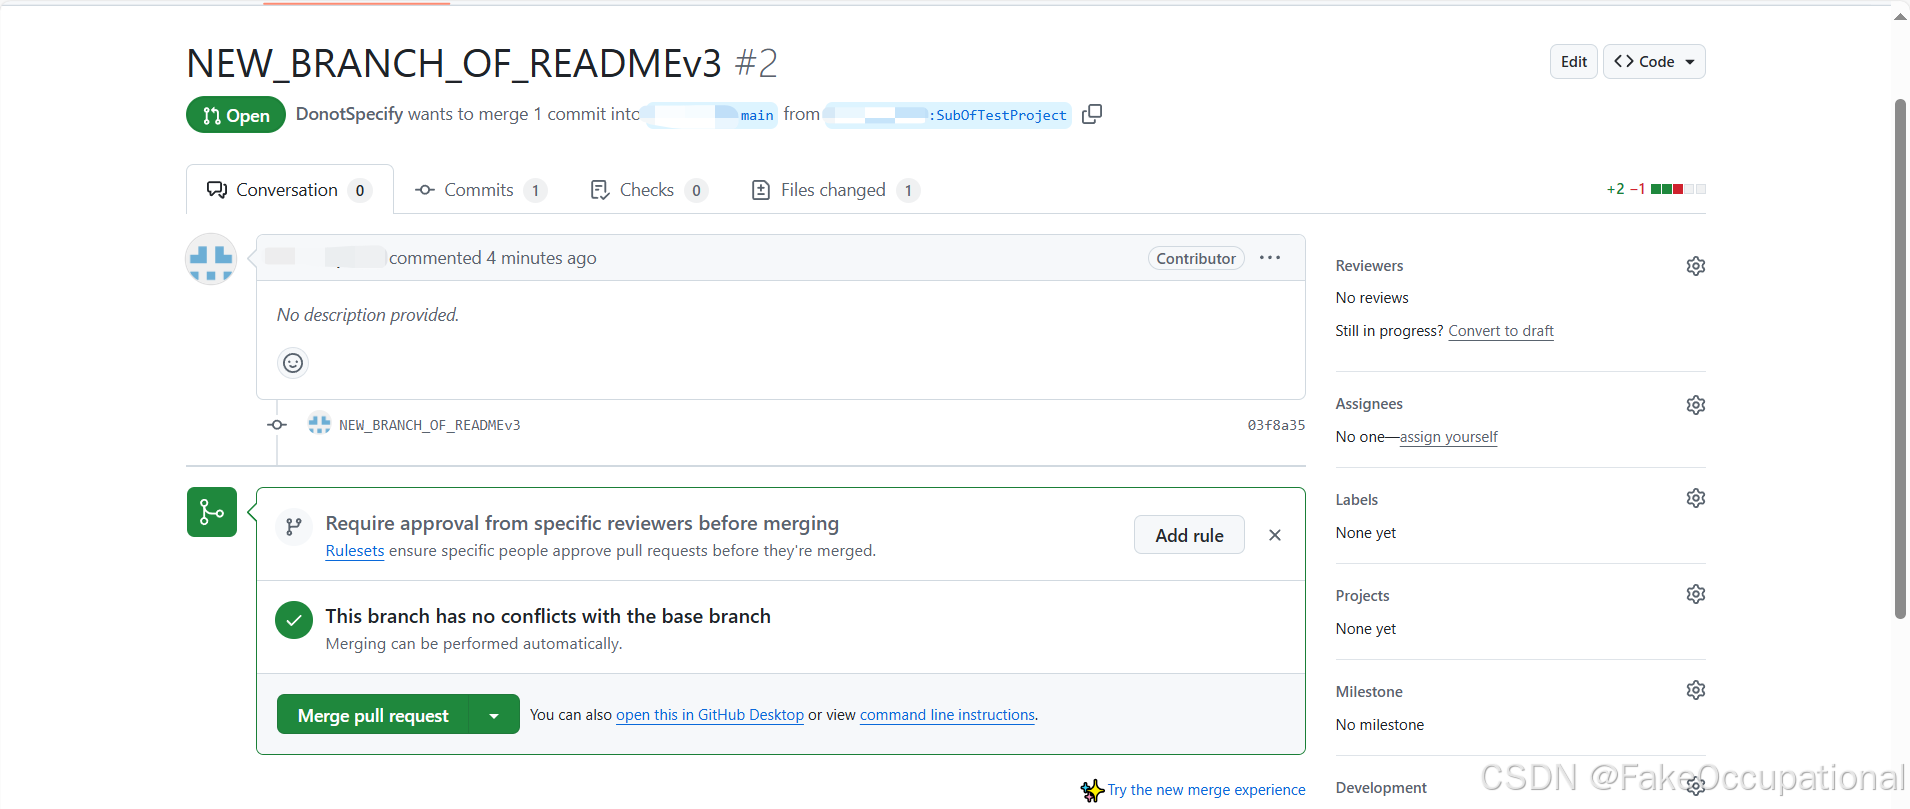
Task: Add emoji reaction to the comment
Action: [x=293, y=363]
